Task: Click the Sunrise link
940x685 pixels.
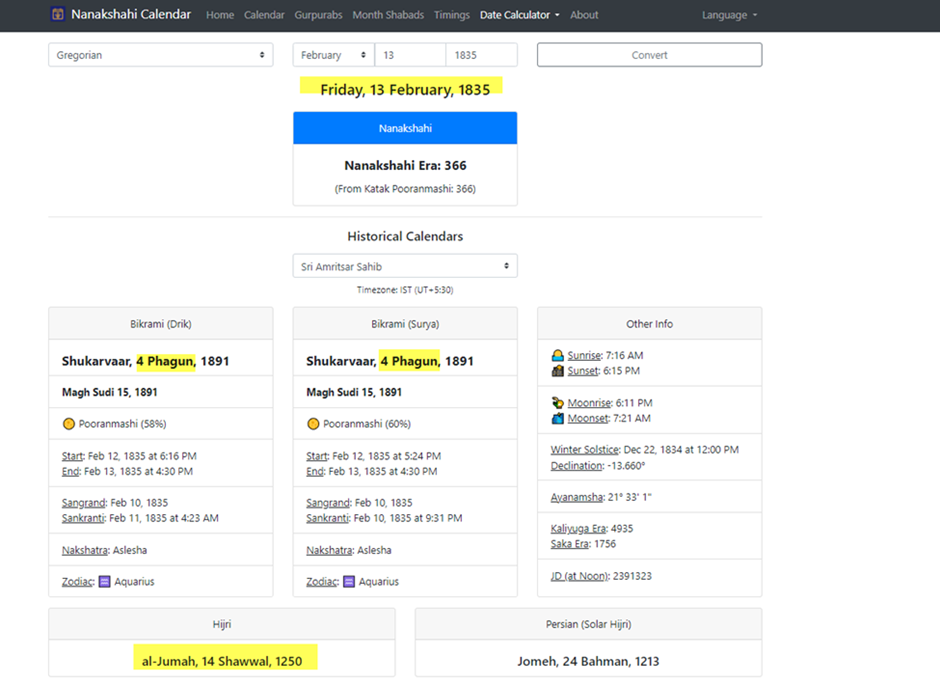Action: coord(584,355)
